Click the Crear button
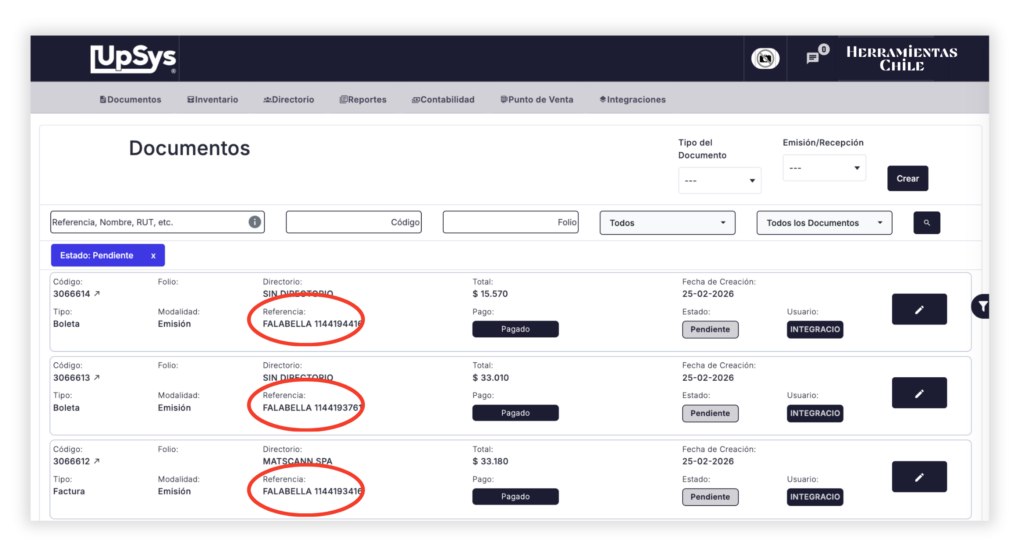Screen dimensions: 1024x558 (907, 178)
